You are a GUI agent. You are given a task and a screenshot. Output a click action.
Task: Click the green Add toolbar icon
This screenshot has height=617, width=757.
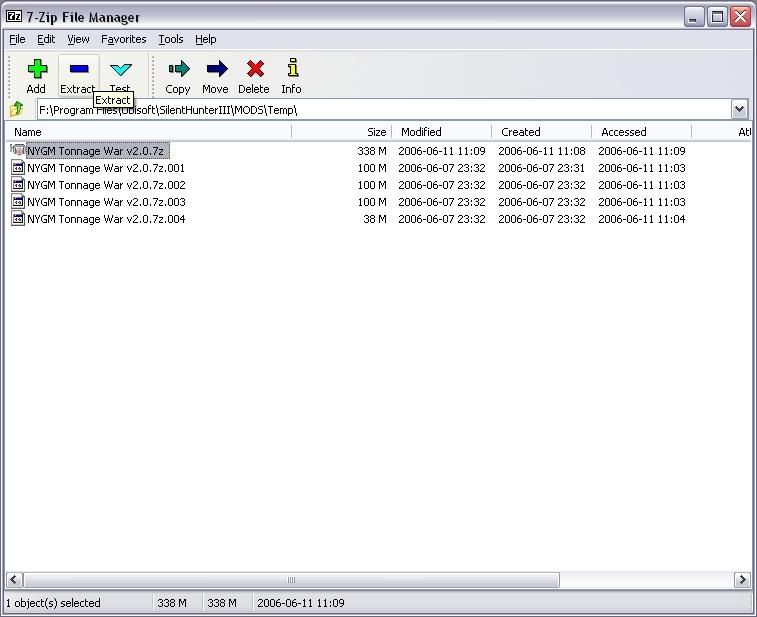(x=37, y=70)
